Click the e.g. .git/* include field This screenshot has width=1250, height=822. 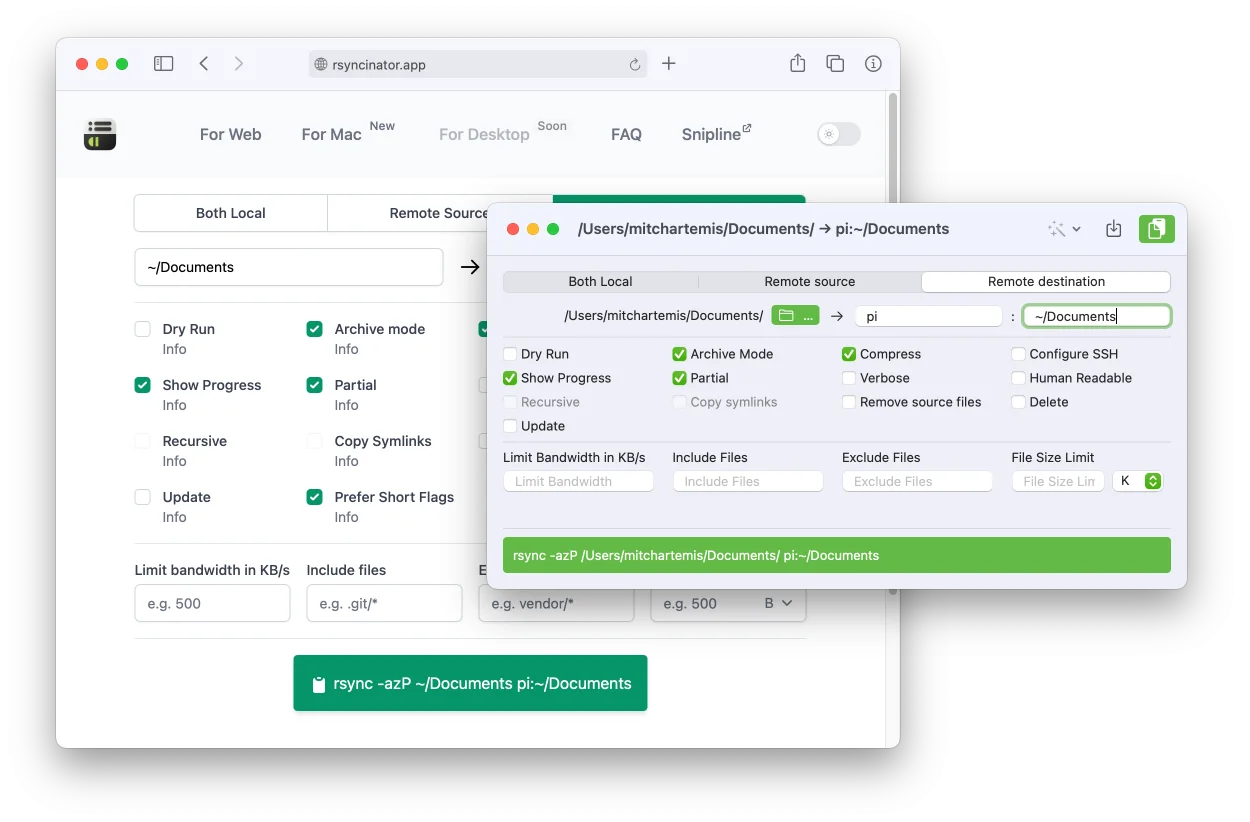click(x=385, y=603)
